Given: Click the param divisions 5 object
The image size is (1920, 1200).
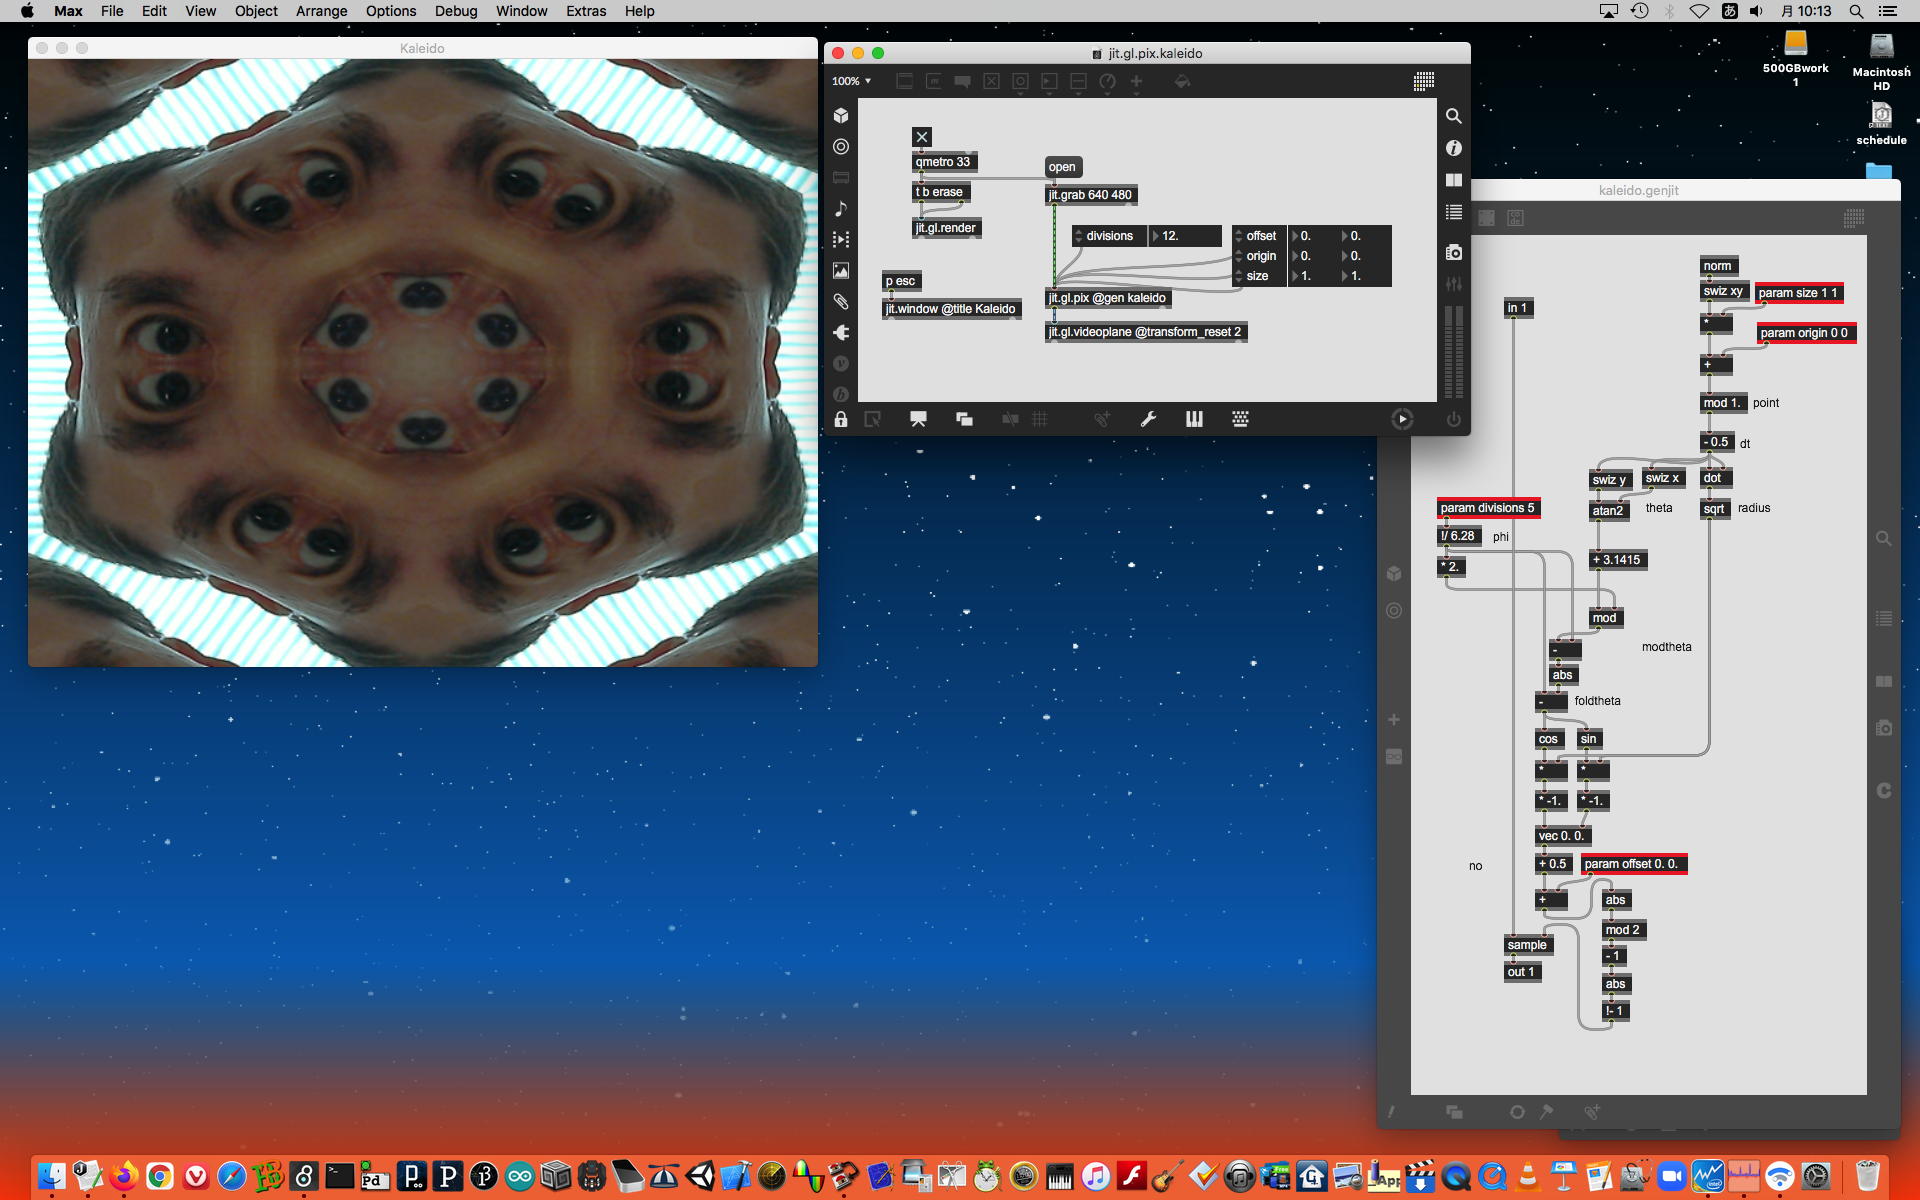Looking at the screenshot, I should [1487, 508].
